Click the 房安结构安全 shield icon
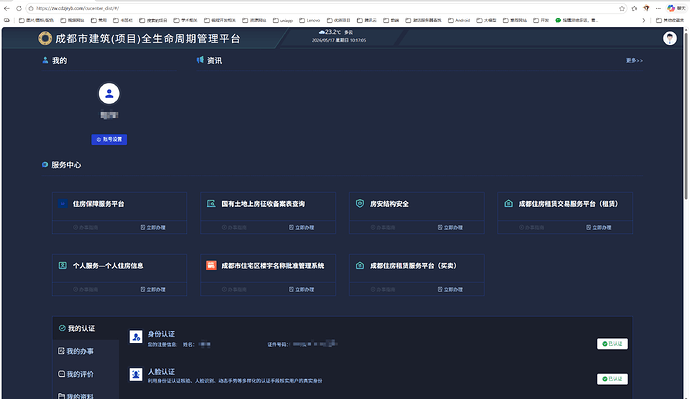 (x=360, y=204)
